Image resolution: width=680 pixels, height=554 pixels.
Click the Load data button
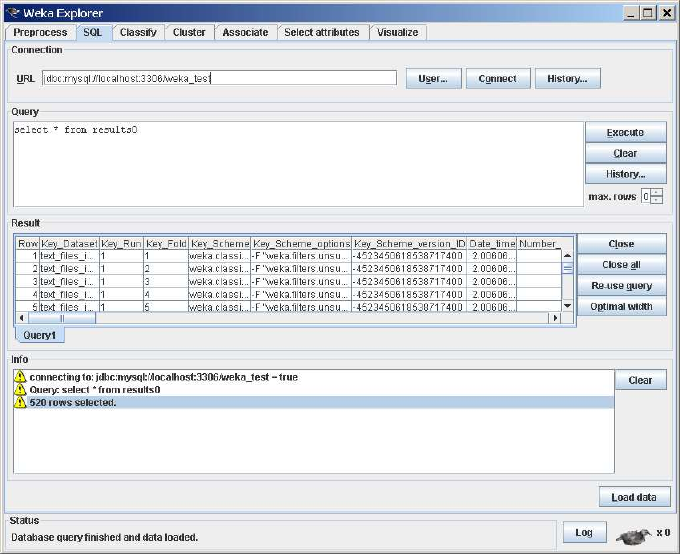click(x=634, y=497)
